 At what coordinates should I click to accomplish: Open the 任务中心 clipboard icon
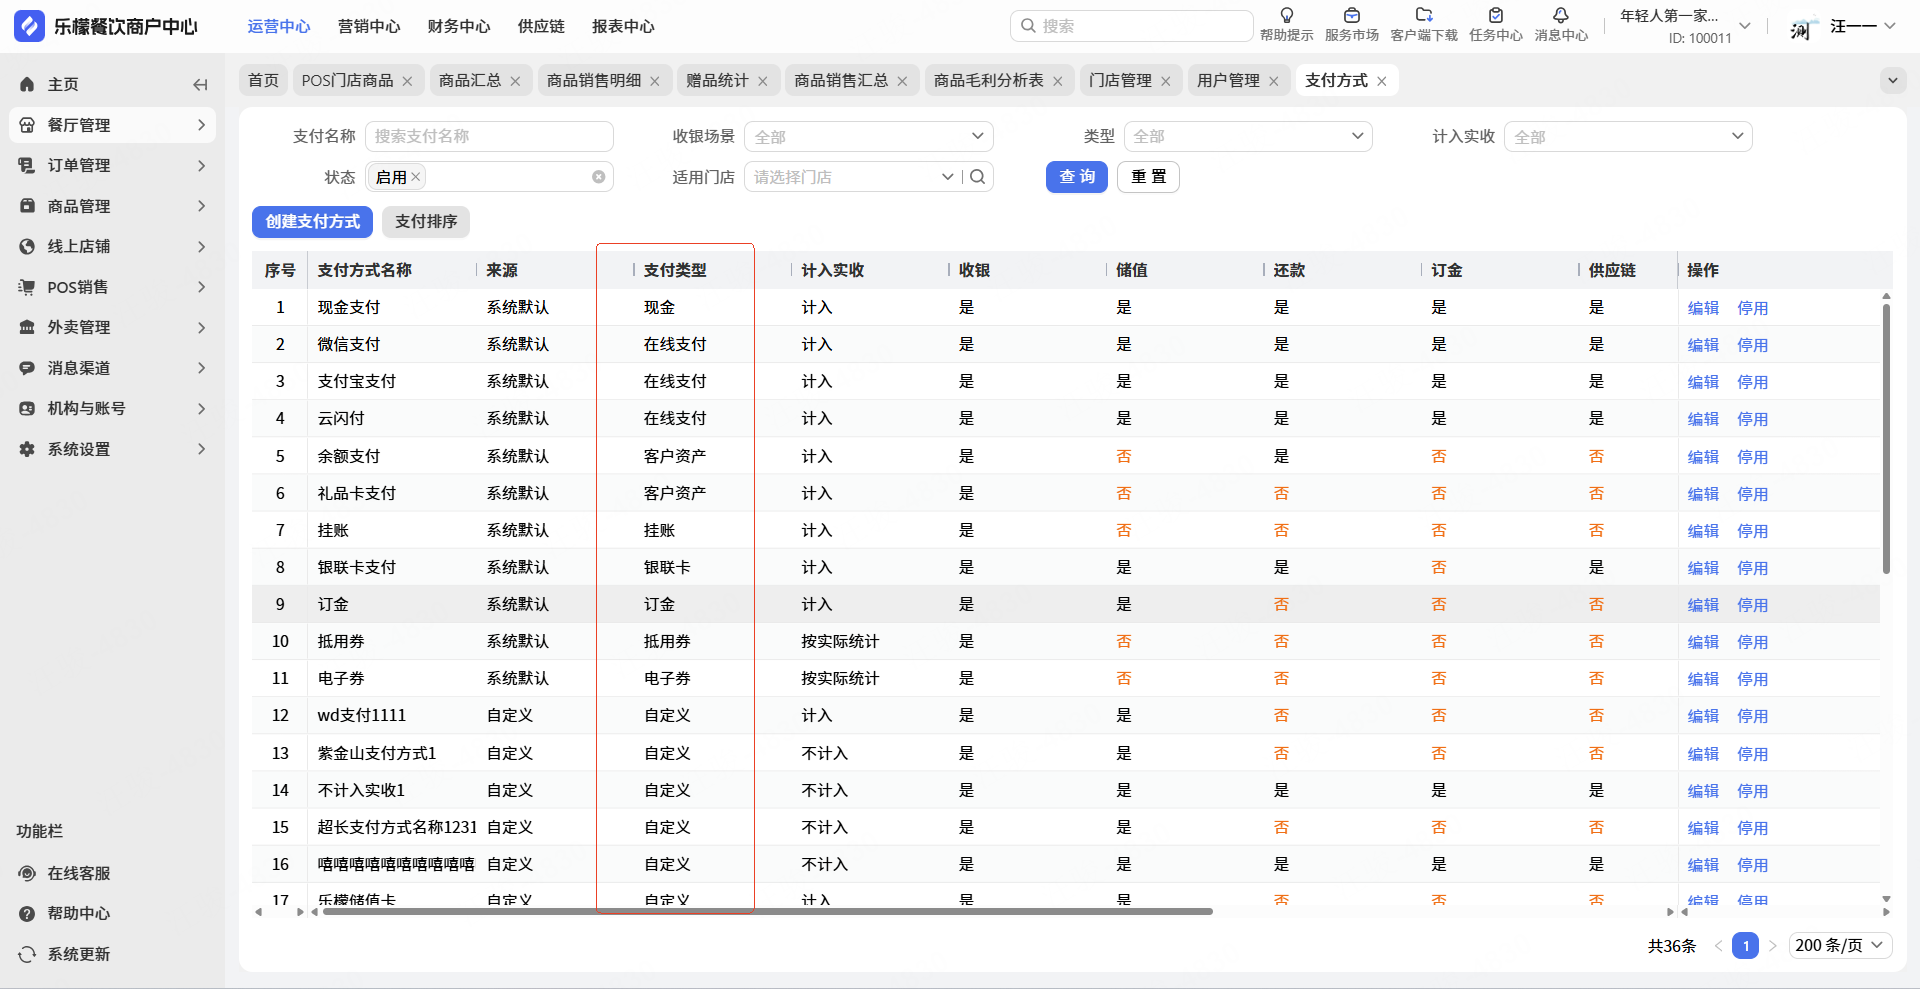click(x=1495, y=16)
